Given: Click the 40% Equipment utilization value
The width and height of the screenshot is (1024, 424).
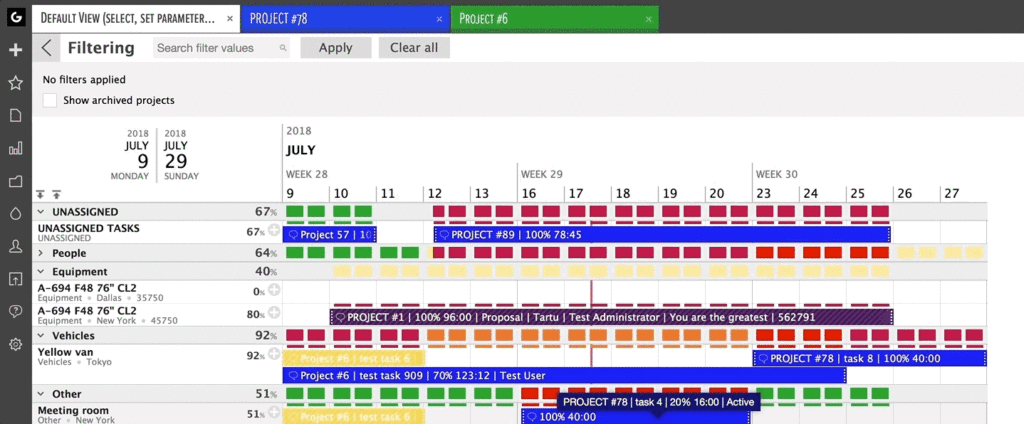Looking at the screenshot, I should [x=266, y=271].
